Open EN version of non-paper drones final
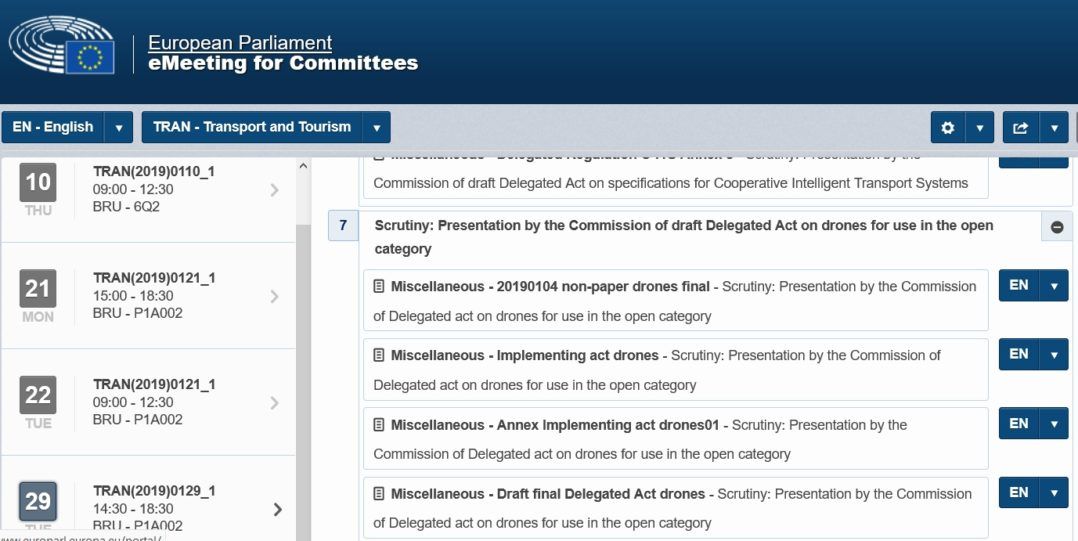 1018,286
